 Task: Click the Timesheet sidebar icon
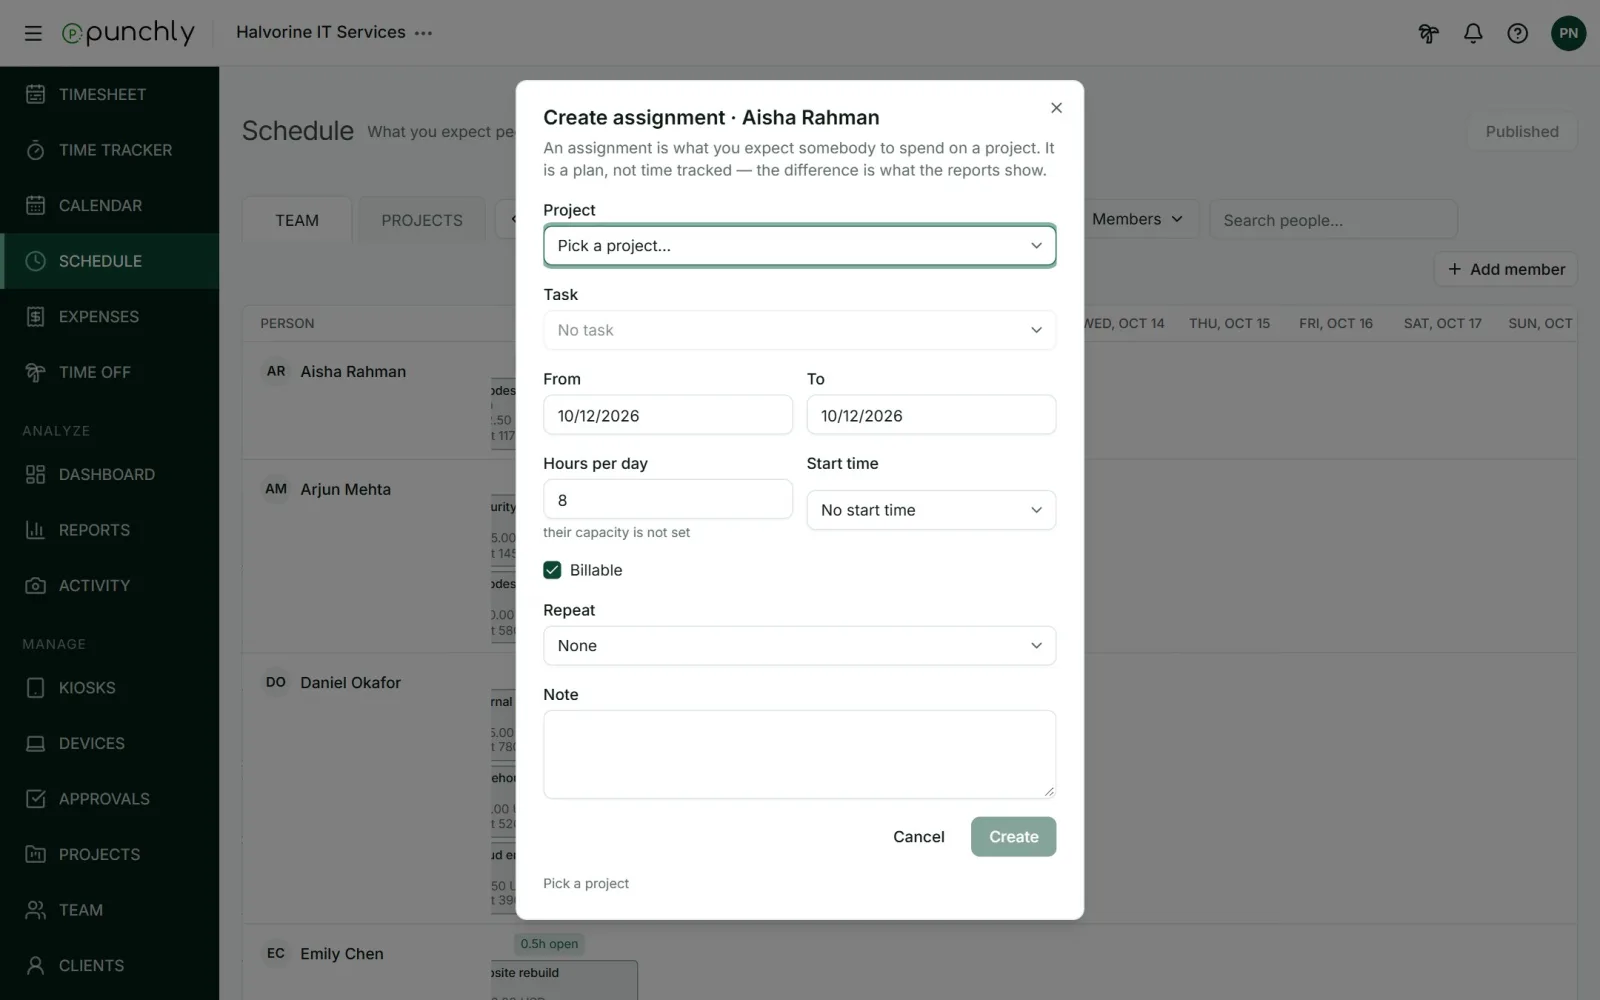[35, 94]
